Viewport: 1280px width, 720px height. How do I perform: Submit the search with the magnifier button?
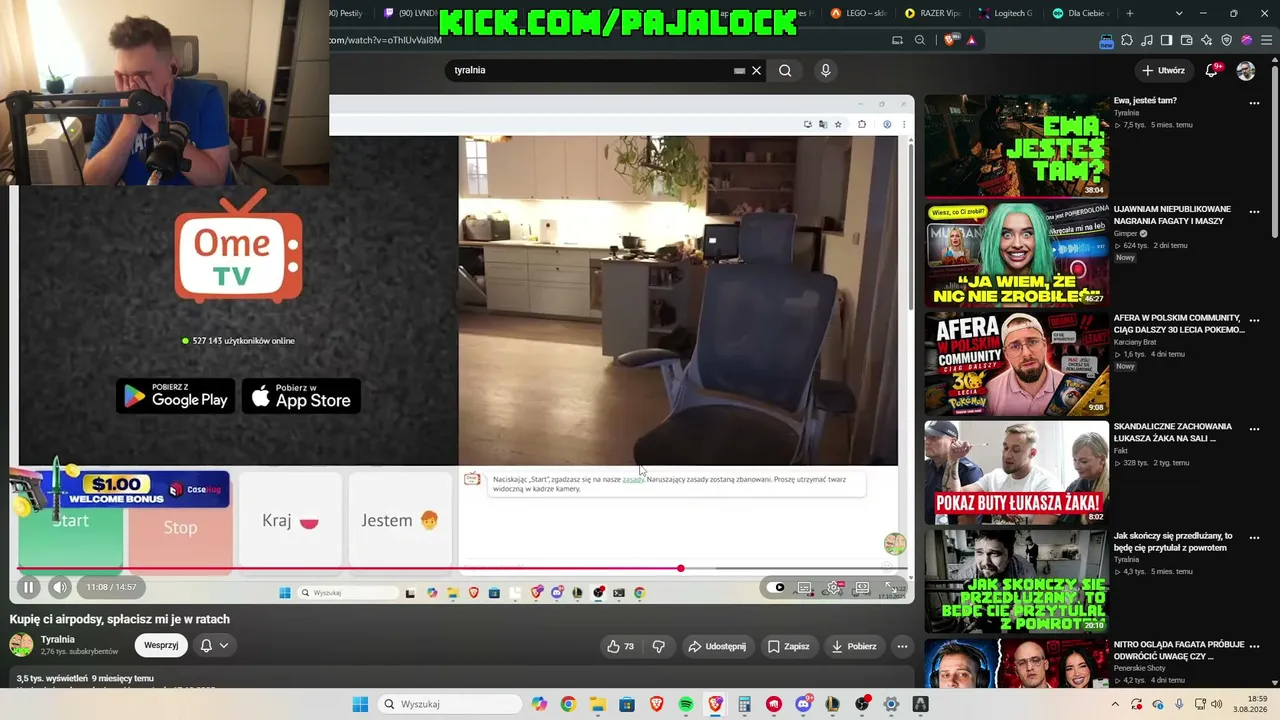coord(785,70)
